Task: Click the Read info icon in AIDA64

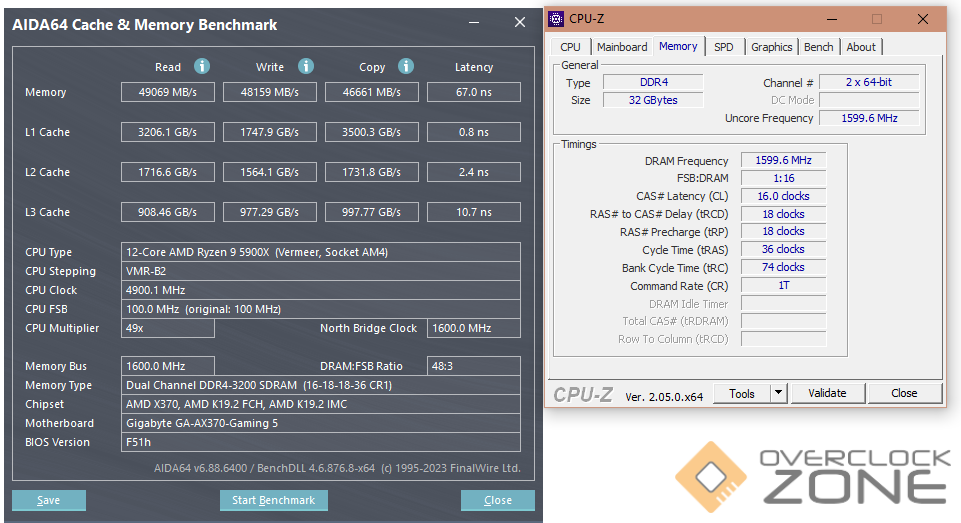Action: coord(202,66)
